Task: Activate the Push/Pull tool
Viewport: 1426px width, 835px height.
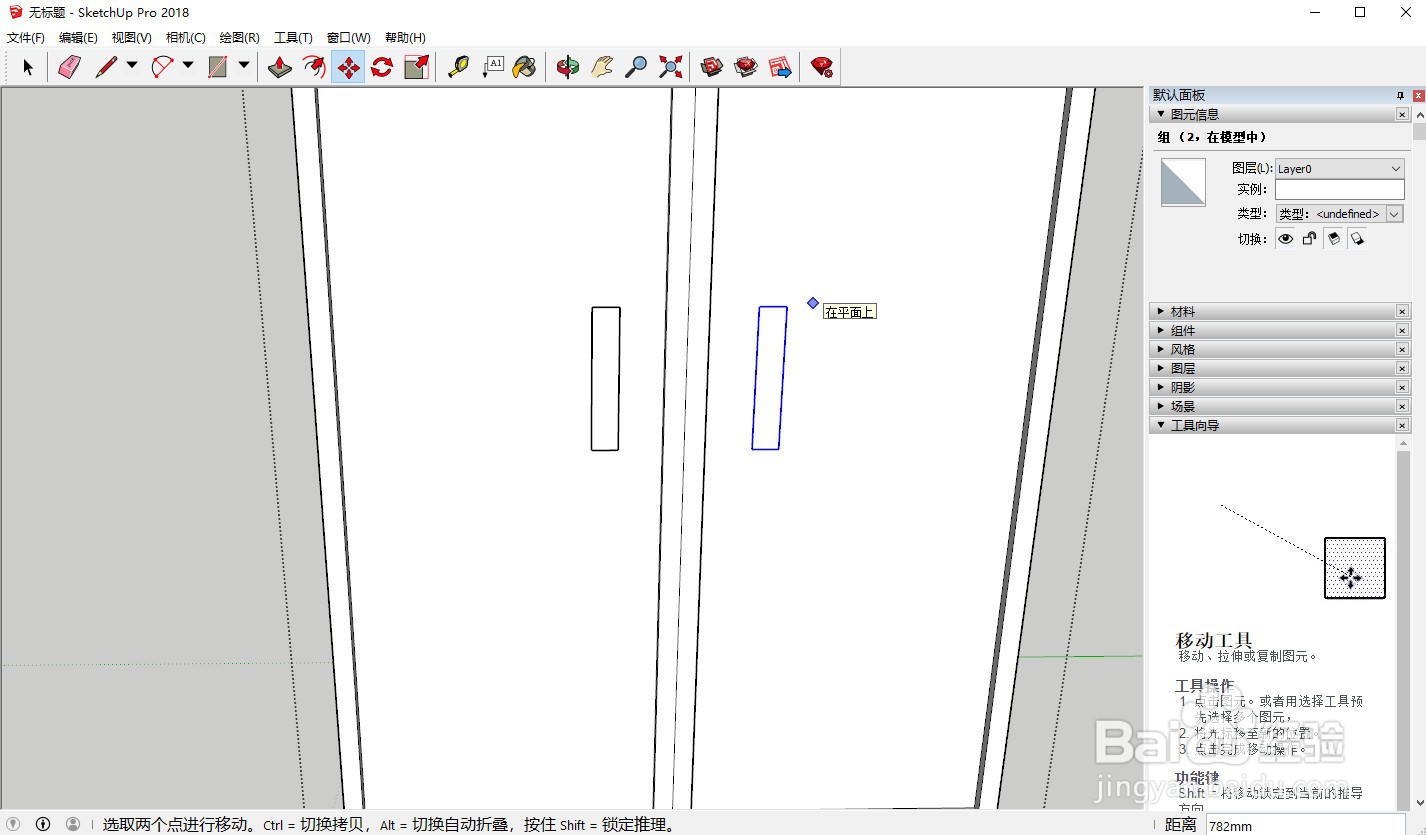Action: (280, 67)
